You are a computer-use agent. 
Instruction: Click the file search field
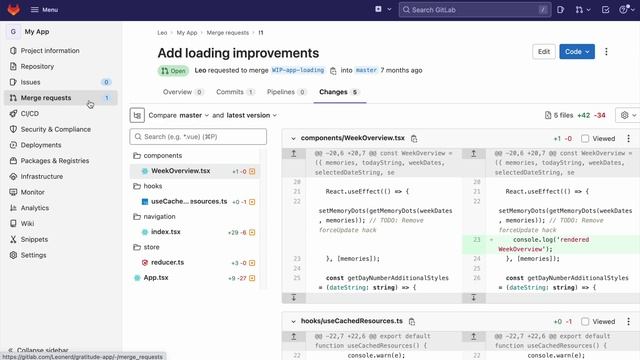click(198, 137)
